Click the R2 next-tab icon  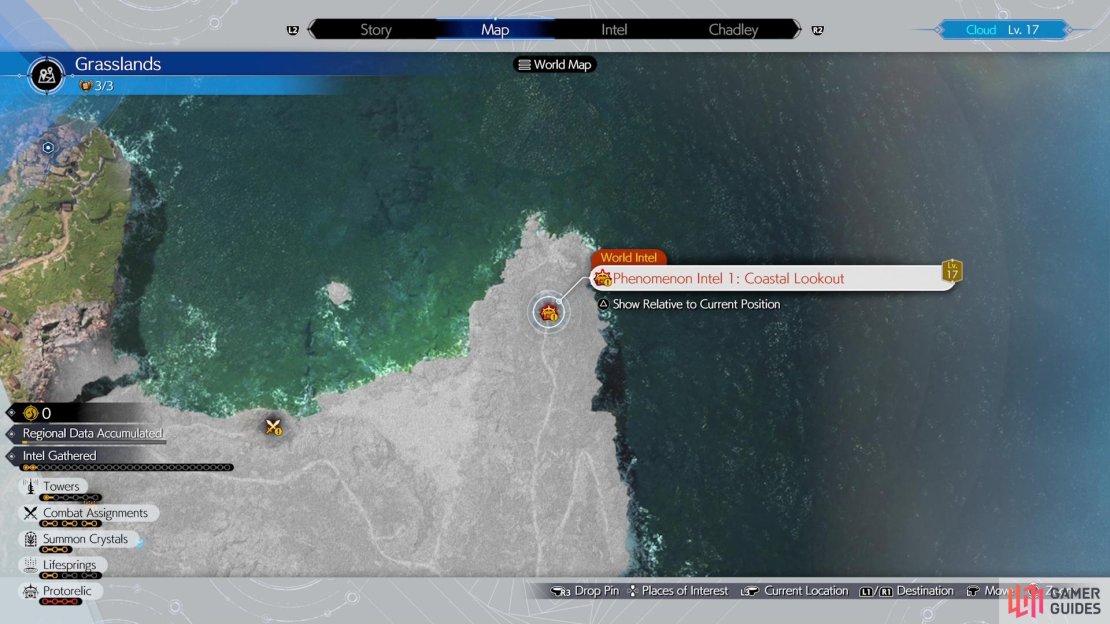coord(818,30)
